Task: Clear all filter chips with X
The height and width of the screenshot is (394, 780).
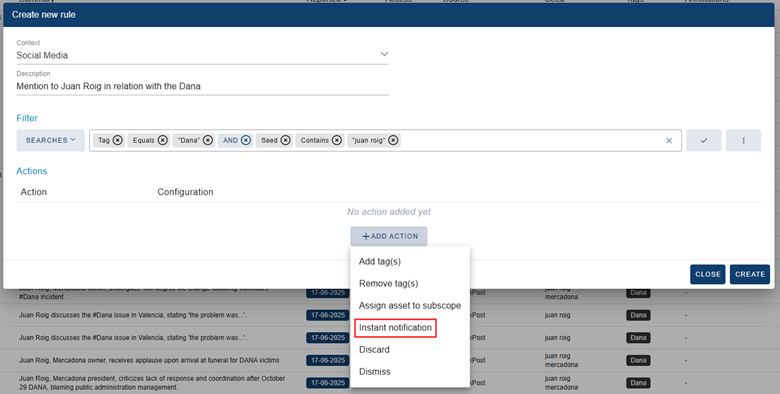Action: tap(669, 140)
